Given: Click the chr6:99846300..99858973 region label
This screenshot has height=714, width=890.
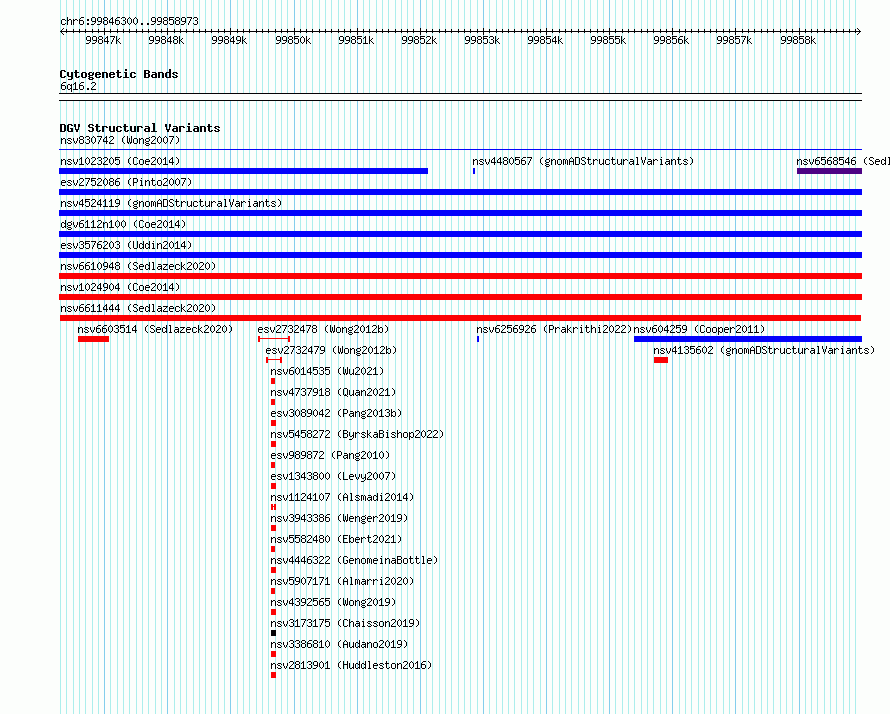Looking at the screenshot, I should coord(129,21).
